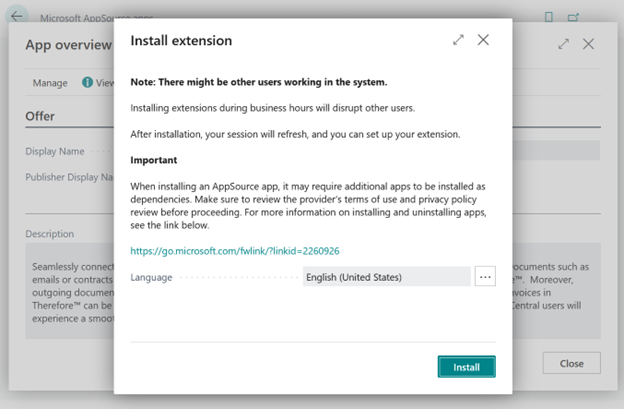The height and width of the screenshot is (409, 624).
Task: Go back using the top-left arrow
Action: (16, 16)
